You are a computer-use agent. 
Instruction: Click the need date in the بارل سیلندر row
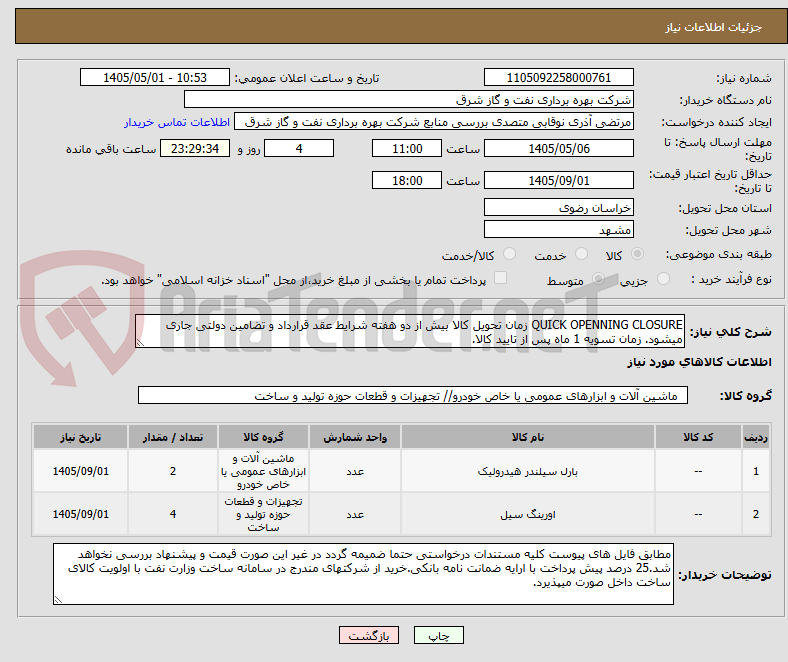point(80,471)
